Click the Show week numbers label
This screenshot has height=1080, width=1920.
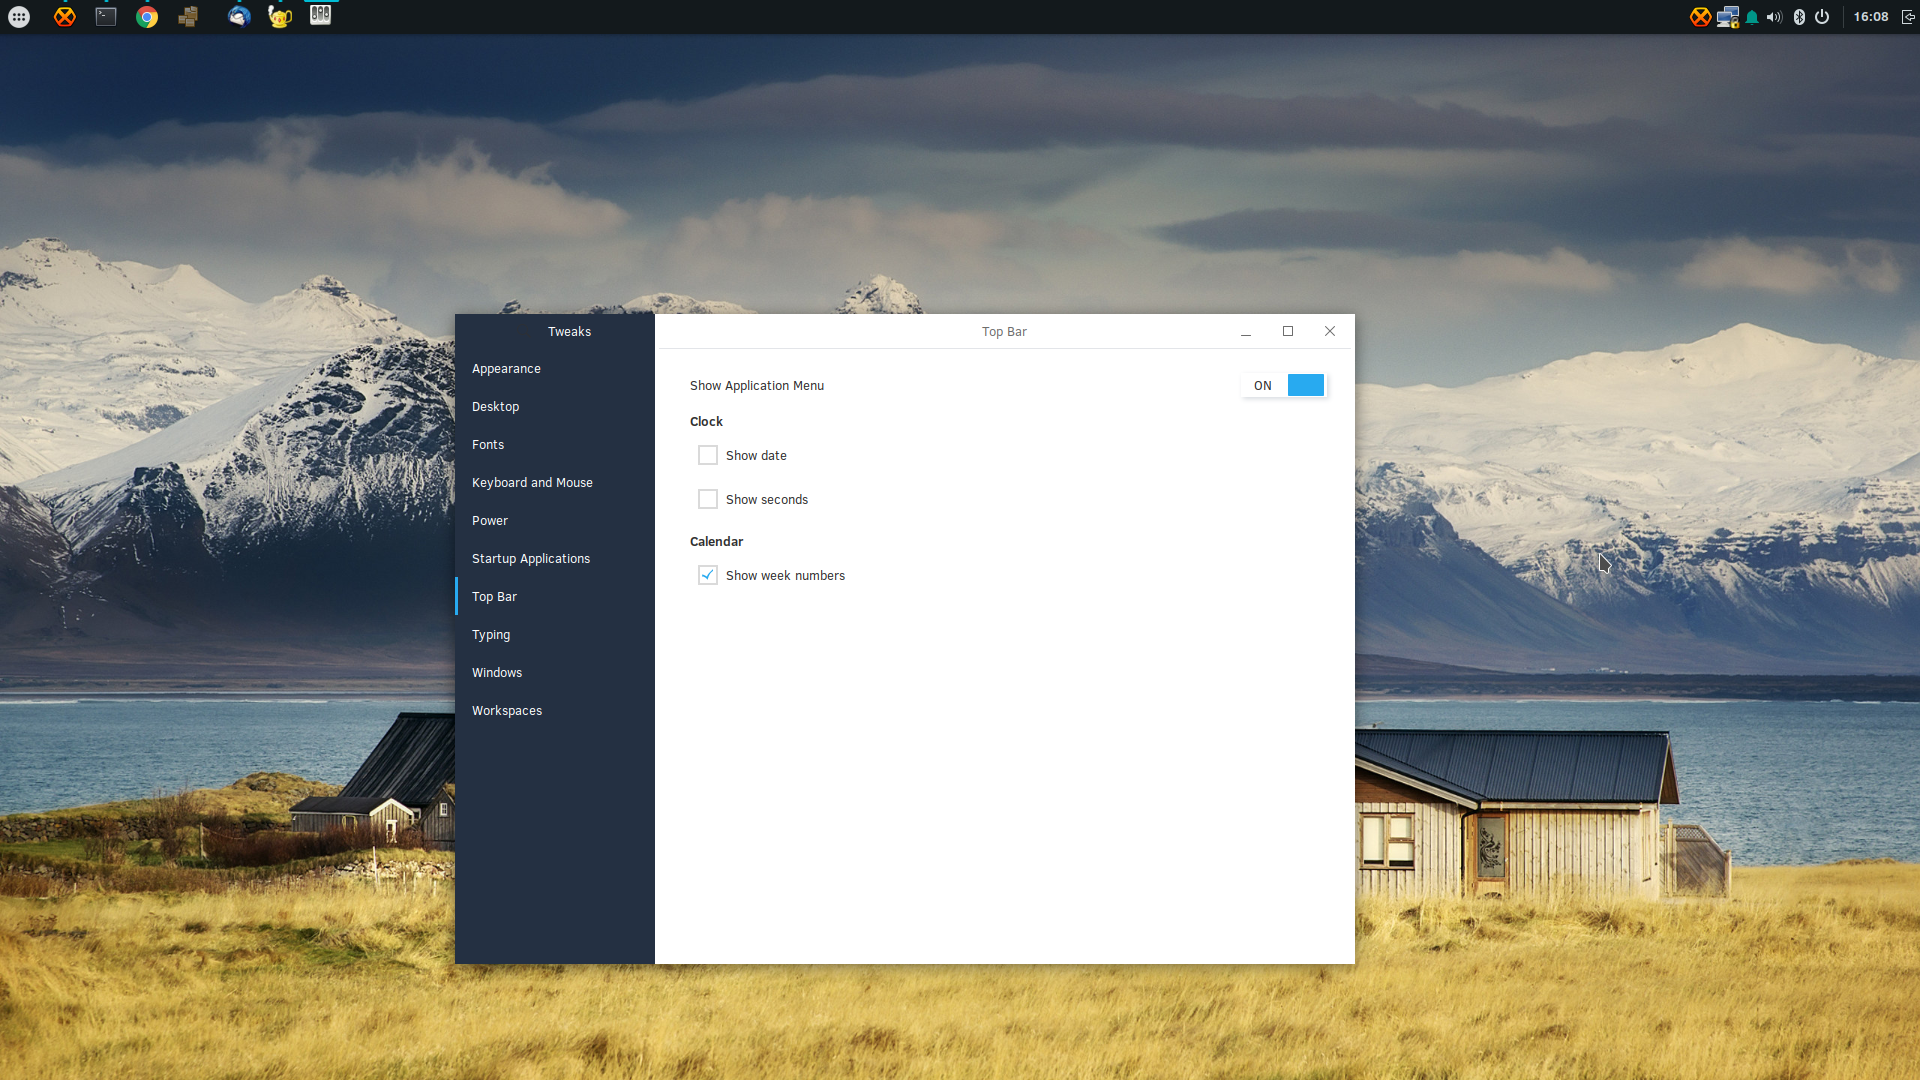pos(785,575)
